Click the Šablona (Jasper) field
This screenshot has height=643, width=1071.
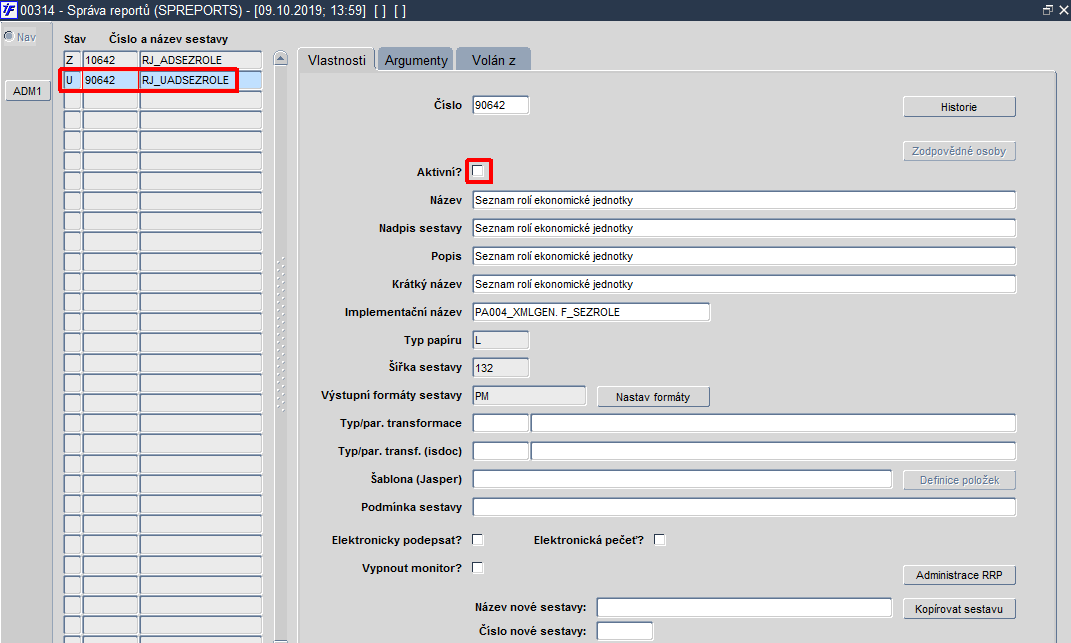[682, 479]
